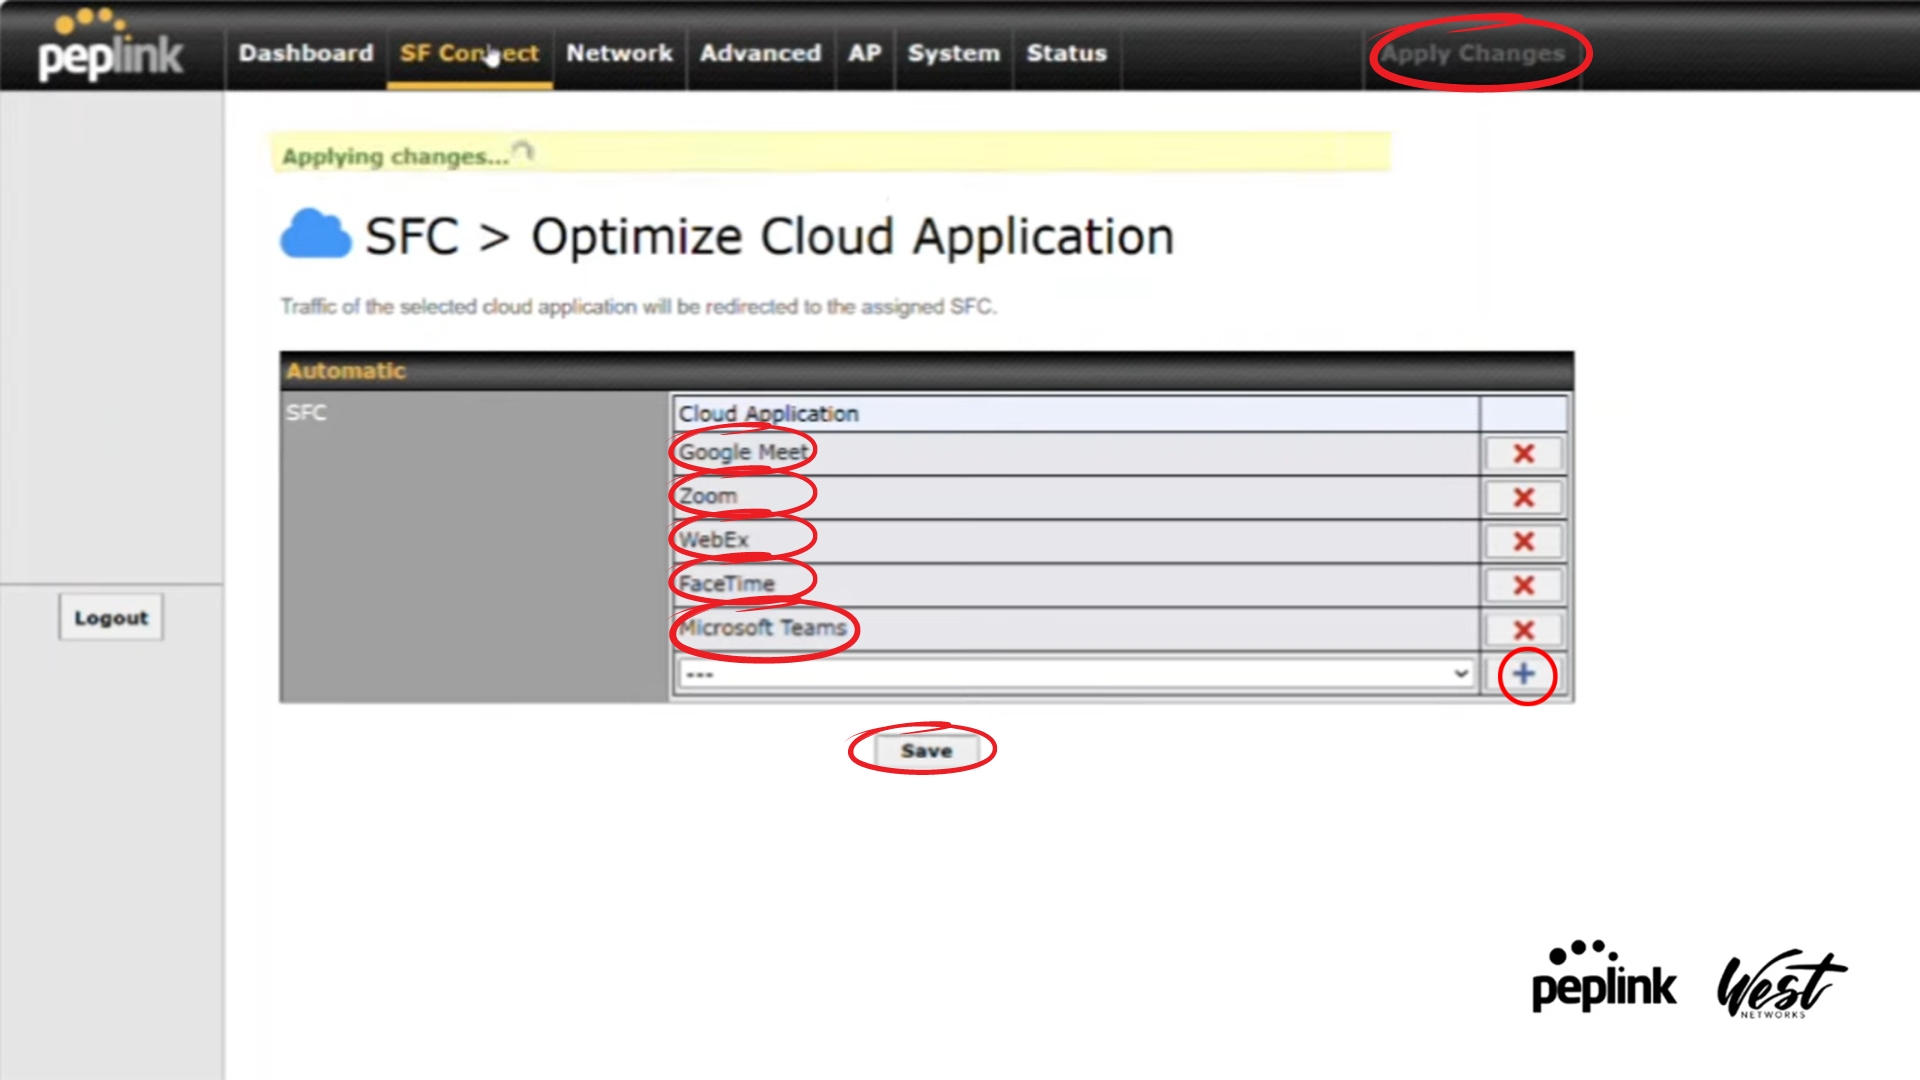
Task: Open the Network menu tab
Action: pyautogui.click(x=619, y=53)
